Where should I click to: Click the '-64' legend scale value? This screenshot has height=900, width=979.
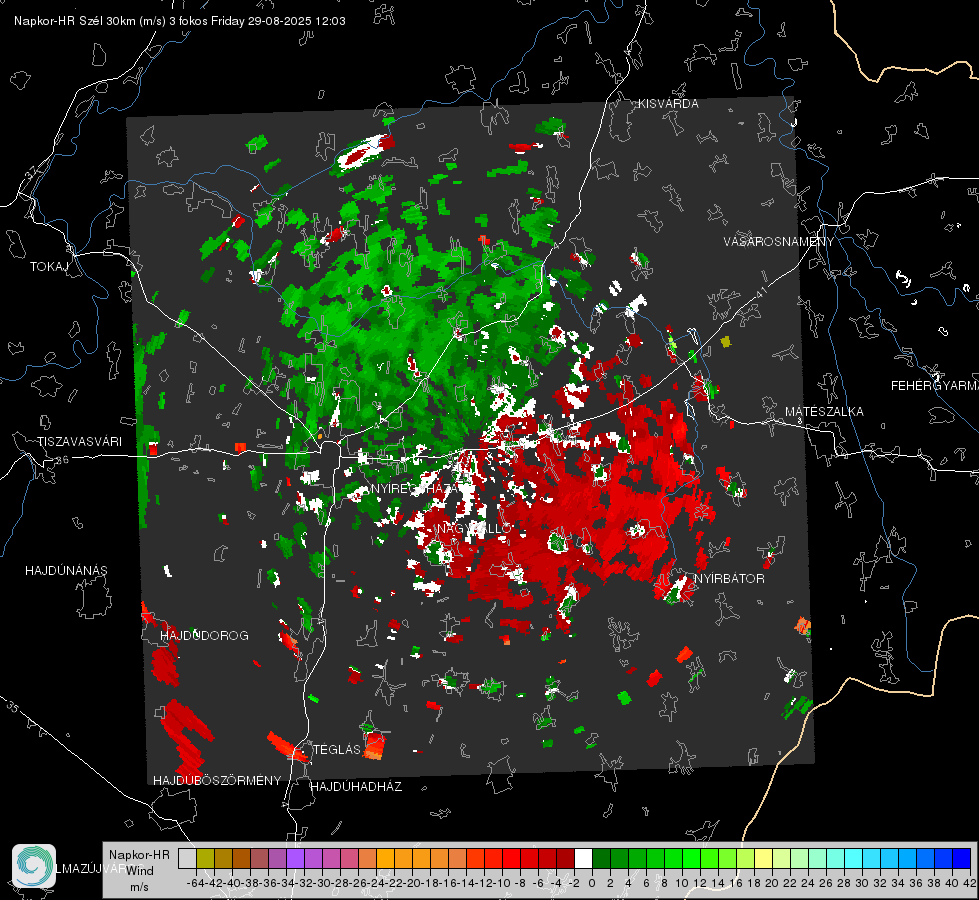[196, 883]
